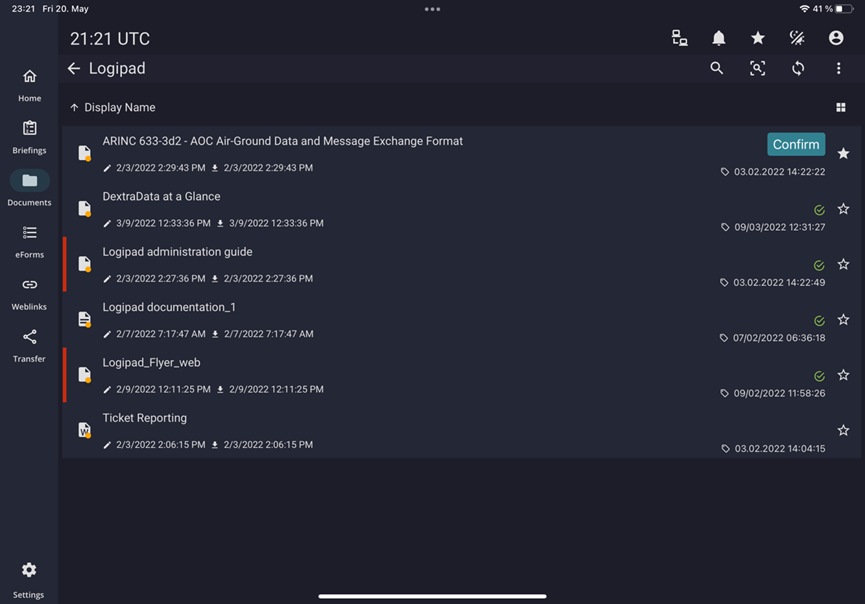Open the notifications bell
865x604 pixels.
coord(718,38)
